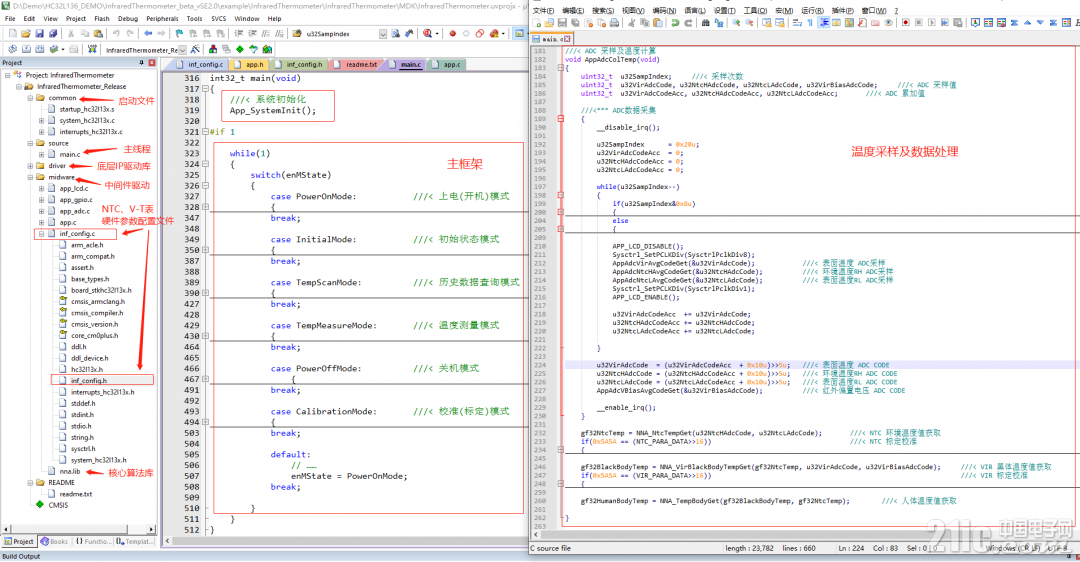This screenshot has height=562, width=1080.
Task: Select the Functions tab below project tree
Action: 92,541
